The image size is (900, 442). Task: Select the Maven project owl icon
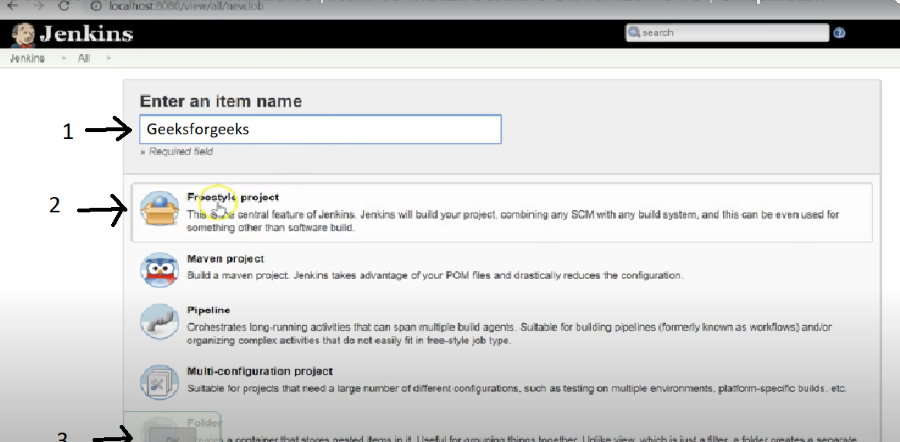click(x=159, y=269)
